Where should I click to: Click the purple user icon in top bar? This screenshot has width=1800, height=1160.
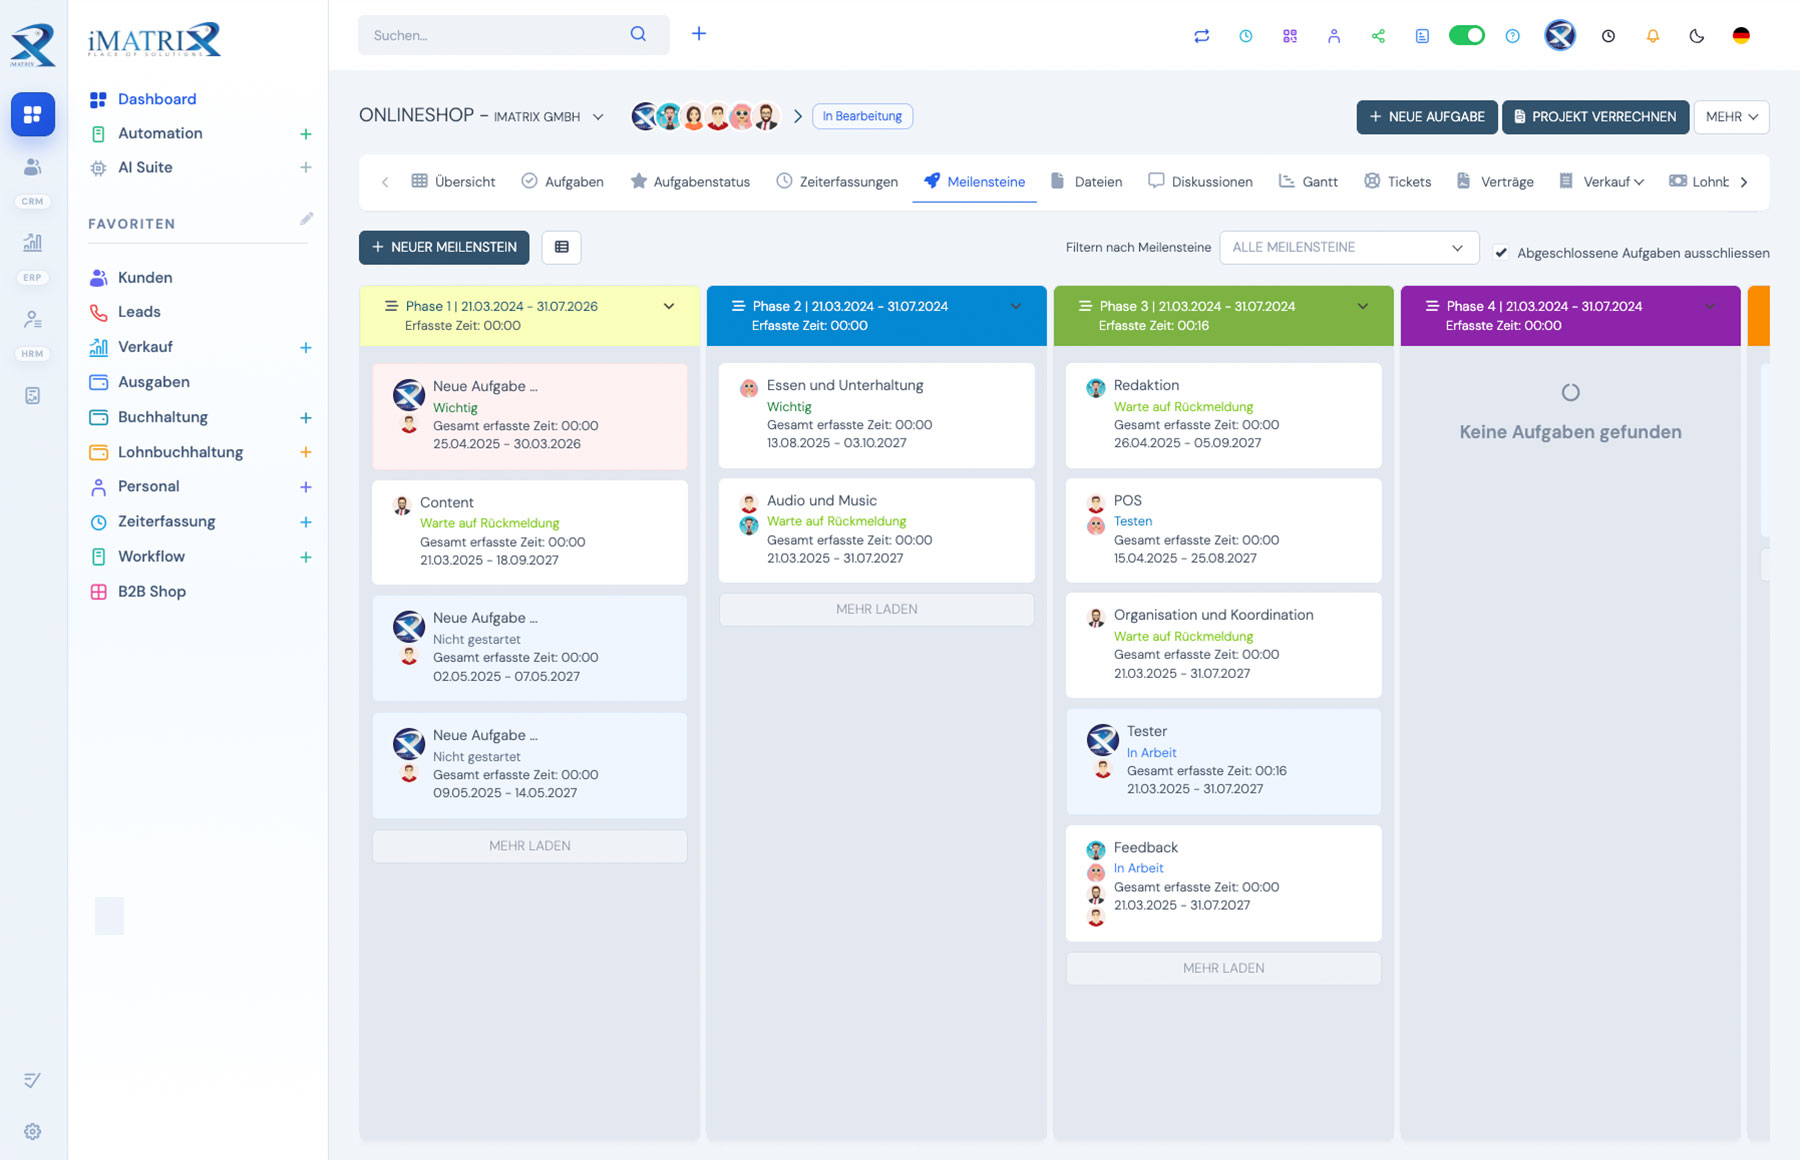tap(1333, 36)
